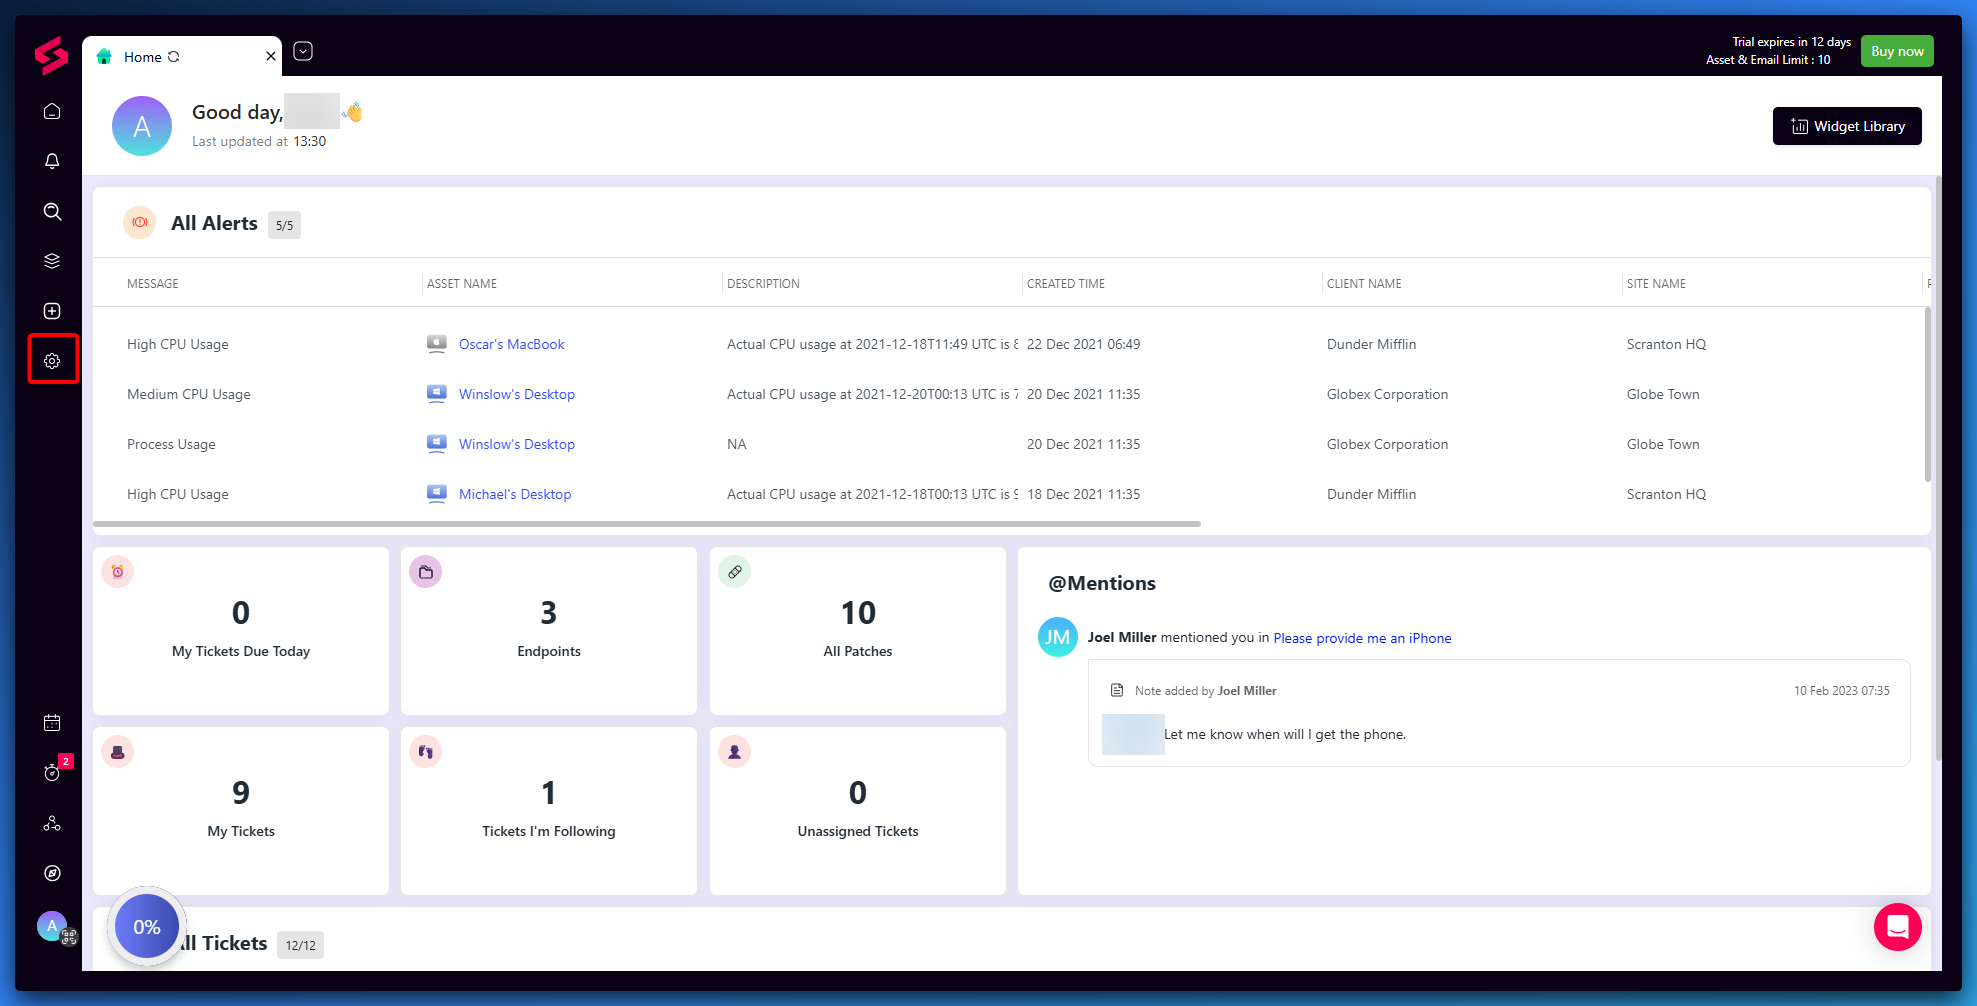This screenshot has height=1006, width=1977.
Task: Open the All Patches card
Action: pos(858,631)
